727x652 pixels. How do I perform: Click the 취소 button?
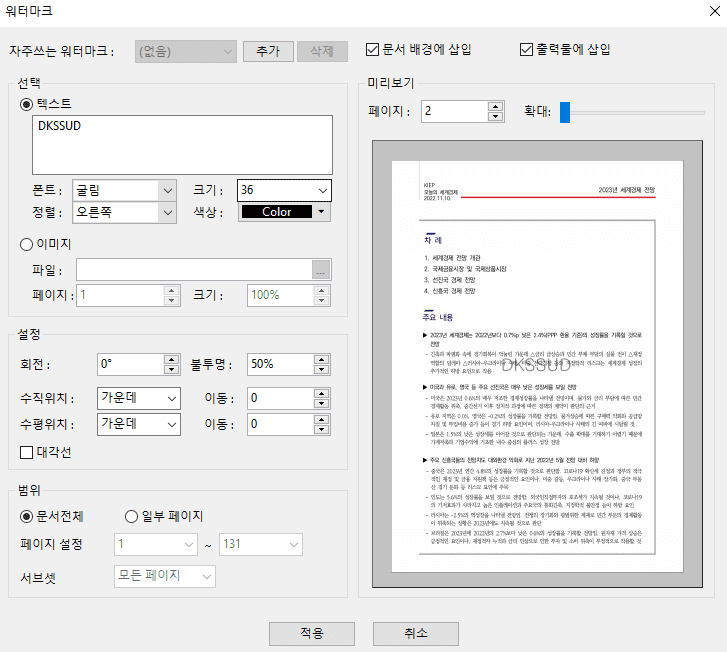pyautogui.click(x=416, y=633)
